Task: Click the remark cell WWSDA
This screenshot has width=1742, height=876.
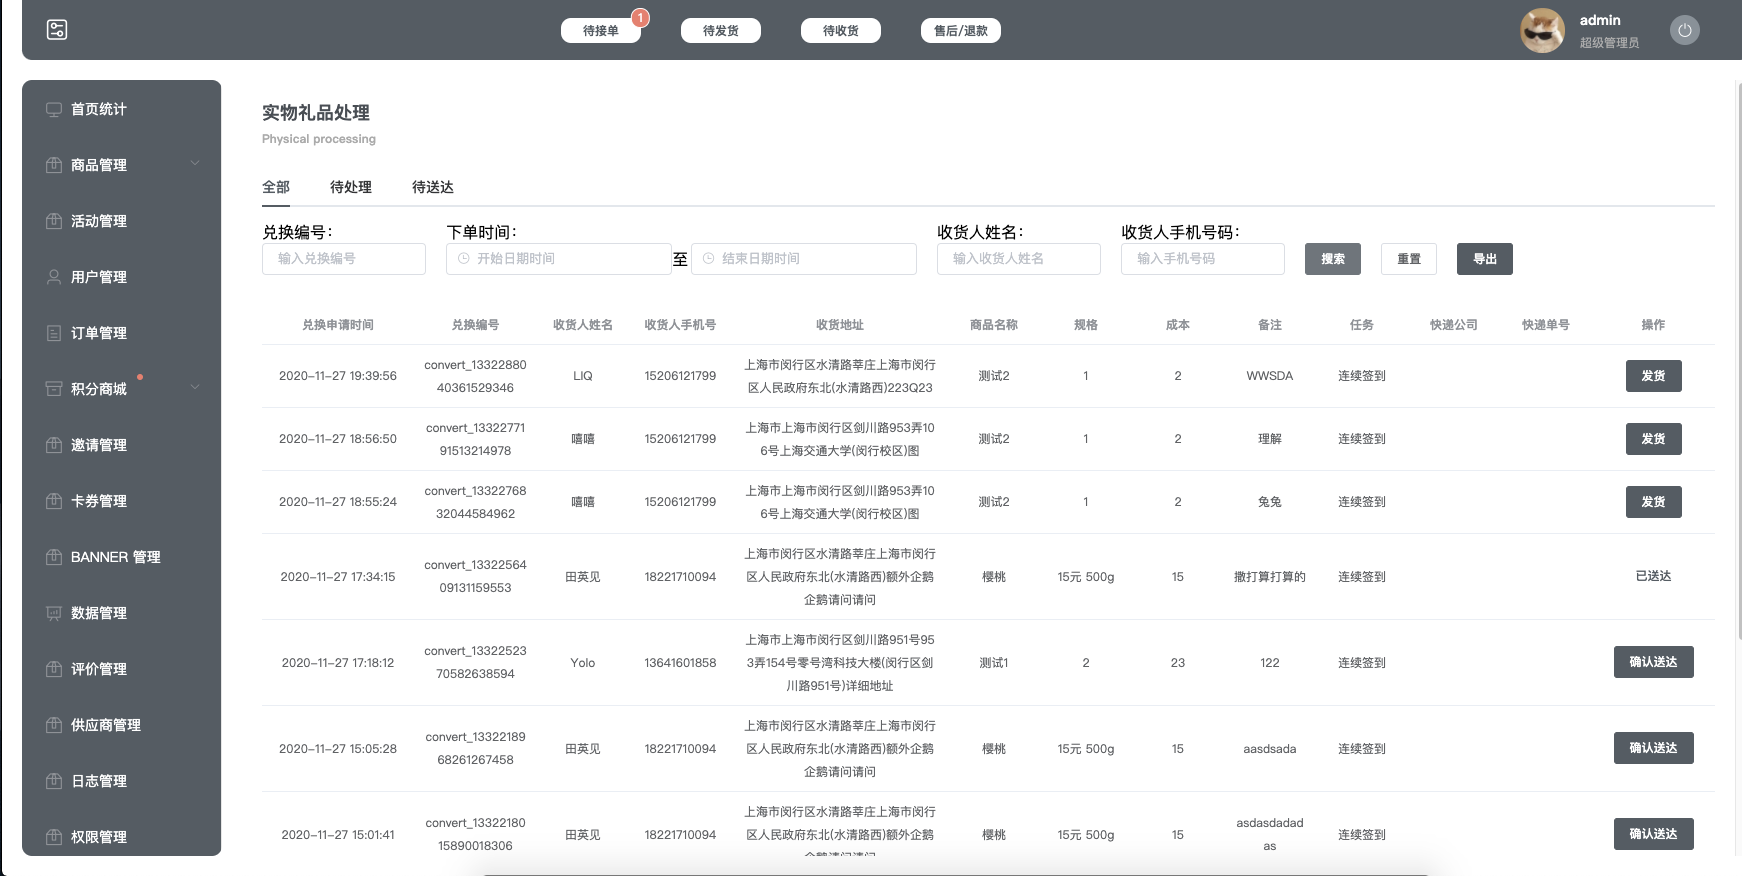Action: [1270, 376]
